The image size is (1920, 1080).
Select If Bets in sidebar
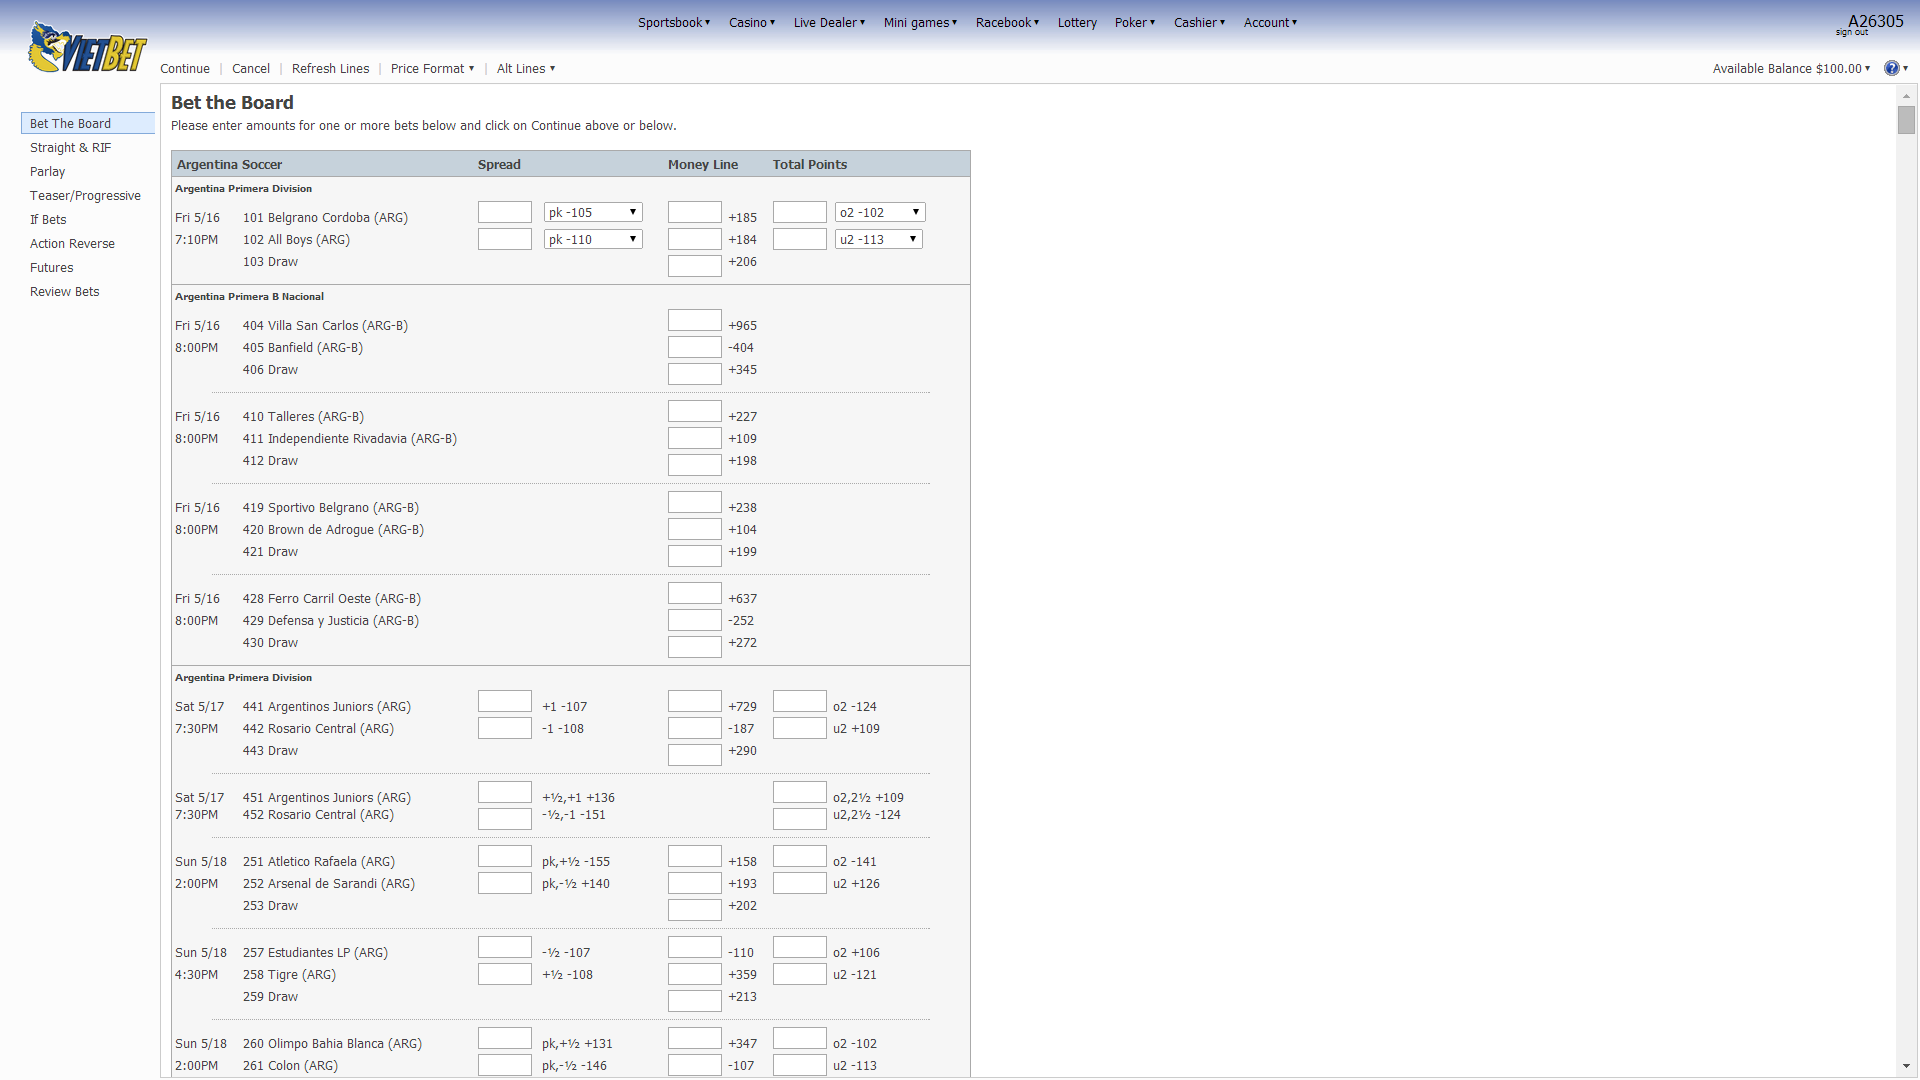(48, 219)
